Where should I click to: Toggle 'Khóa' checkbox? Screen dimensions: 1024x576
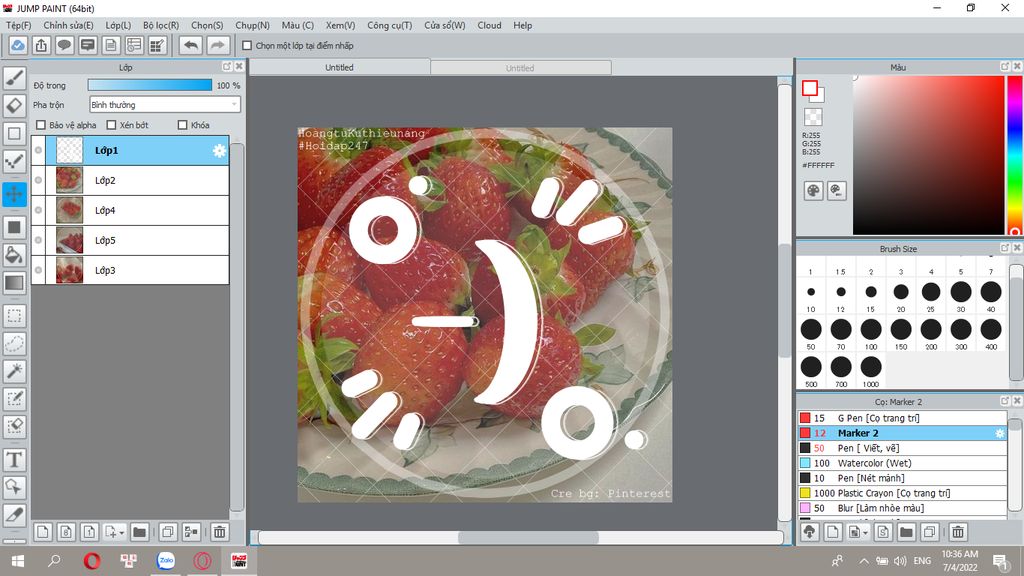click(x=183, y=125)
